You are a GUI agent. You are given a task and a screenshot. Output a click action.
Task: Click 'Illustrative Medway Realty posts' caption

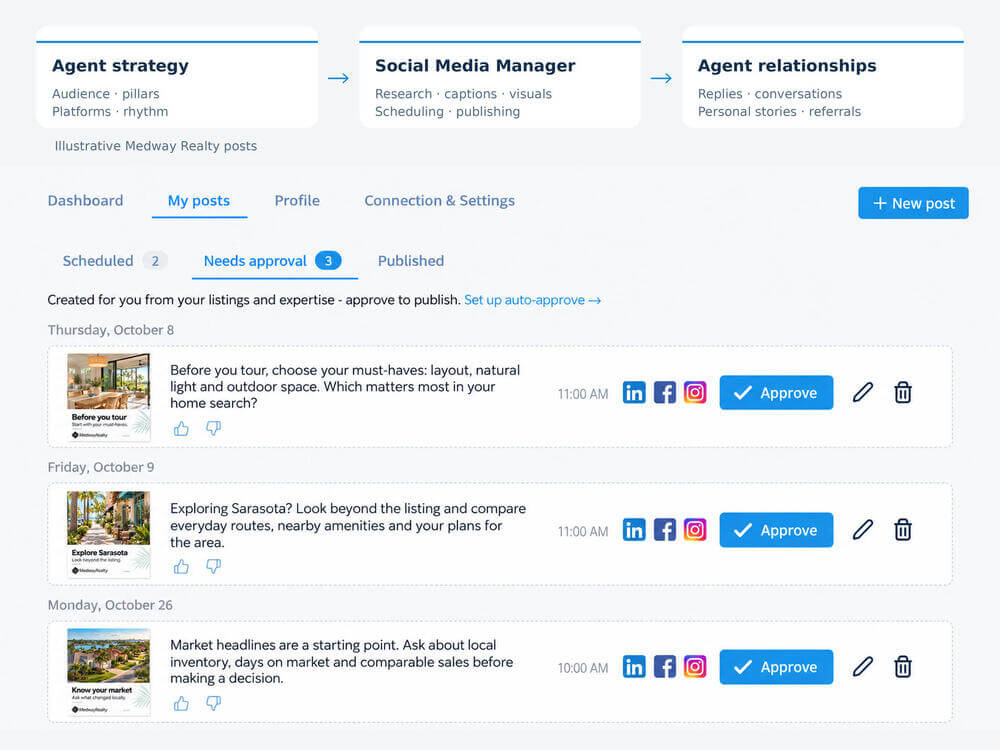[156, 145]
